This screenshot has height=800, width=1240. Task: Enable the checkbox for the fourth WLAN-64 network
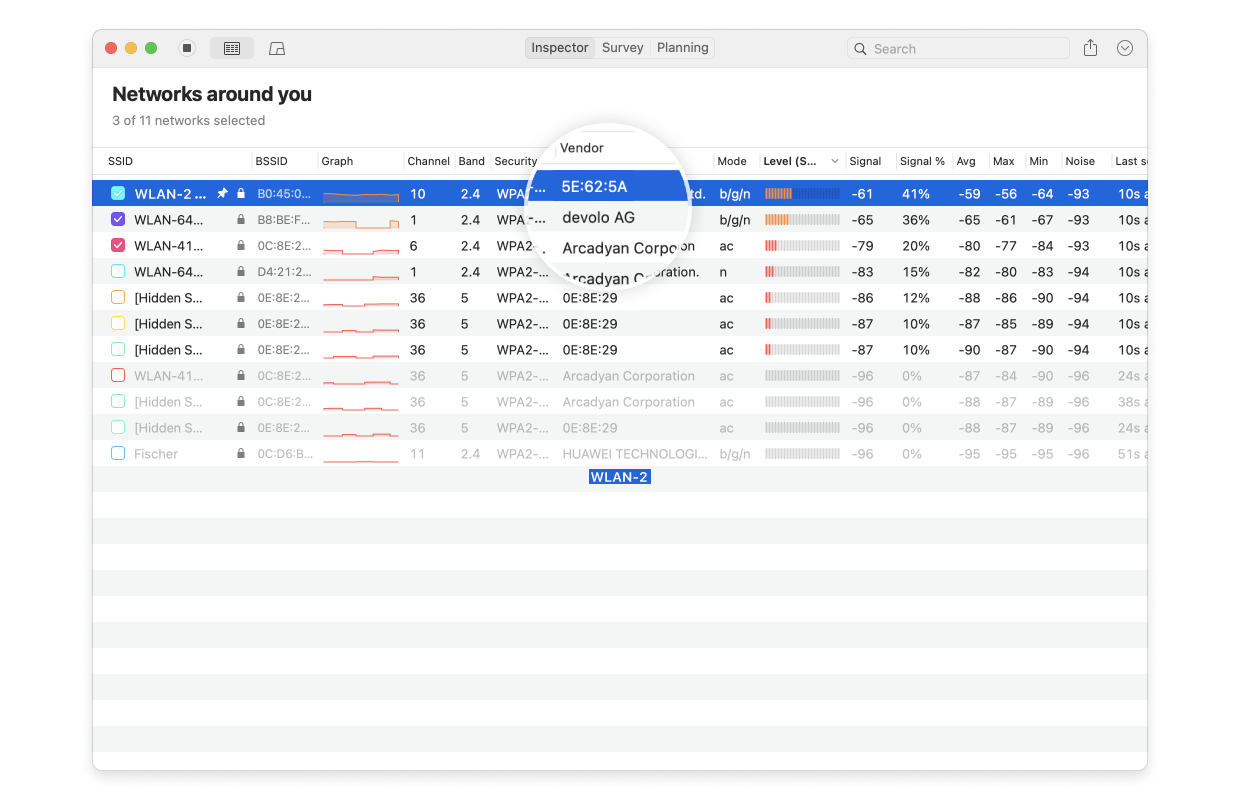[x=115, y=271]
